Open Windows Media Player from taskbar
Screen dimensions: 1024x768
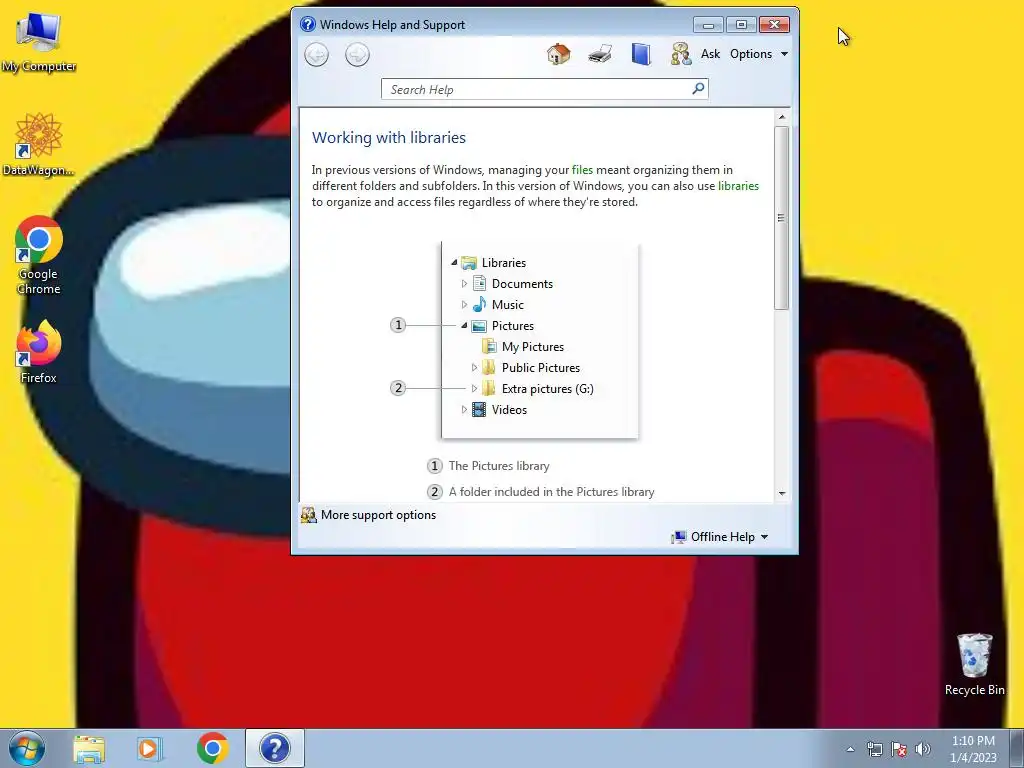point(150,748)
